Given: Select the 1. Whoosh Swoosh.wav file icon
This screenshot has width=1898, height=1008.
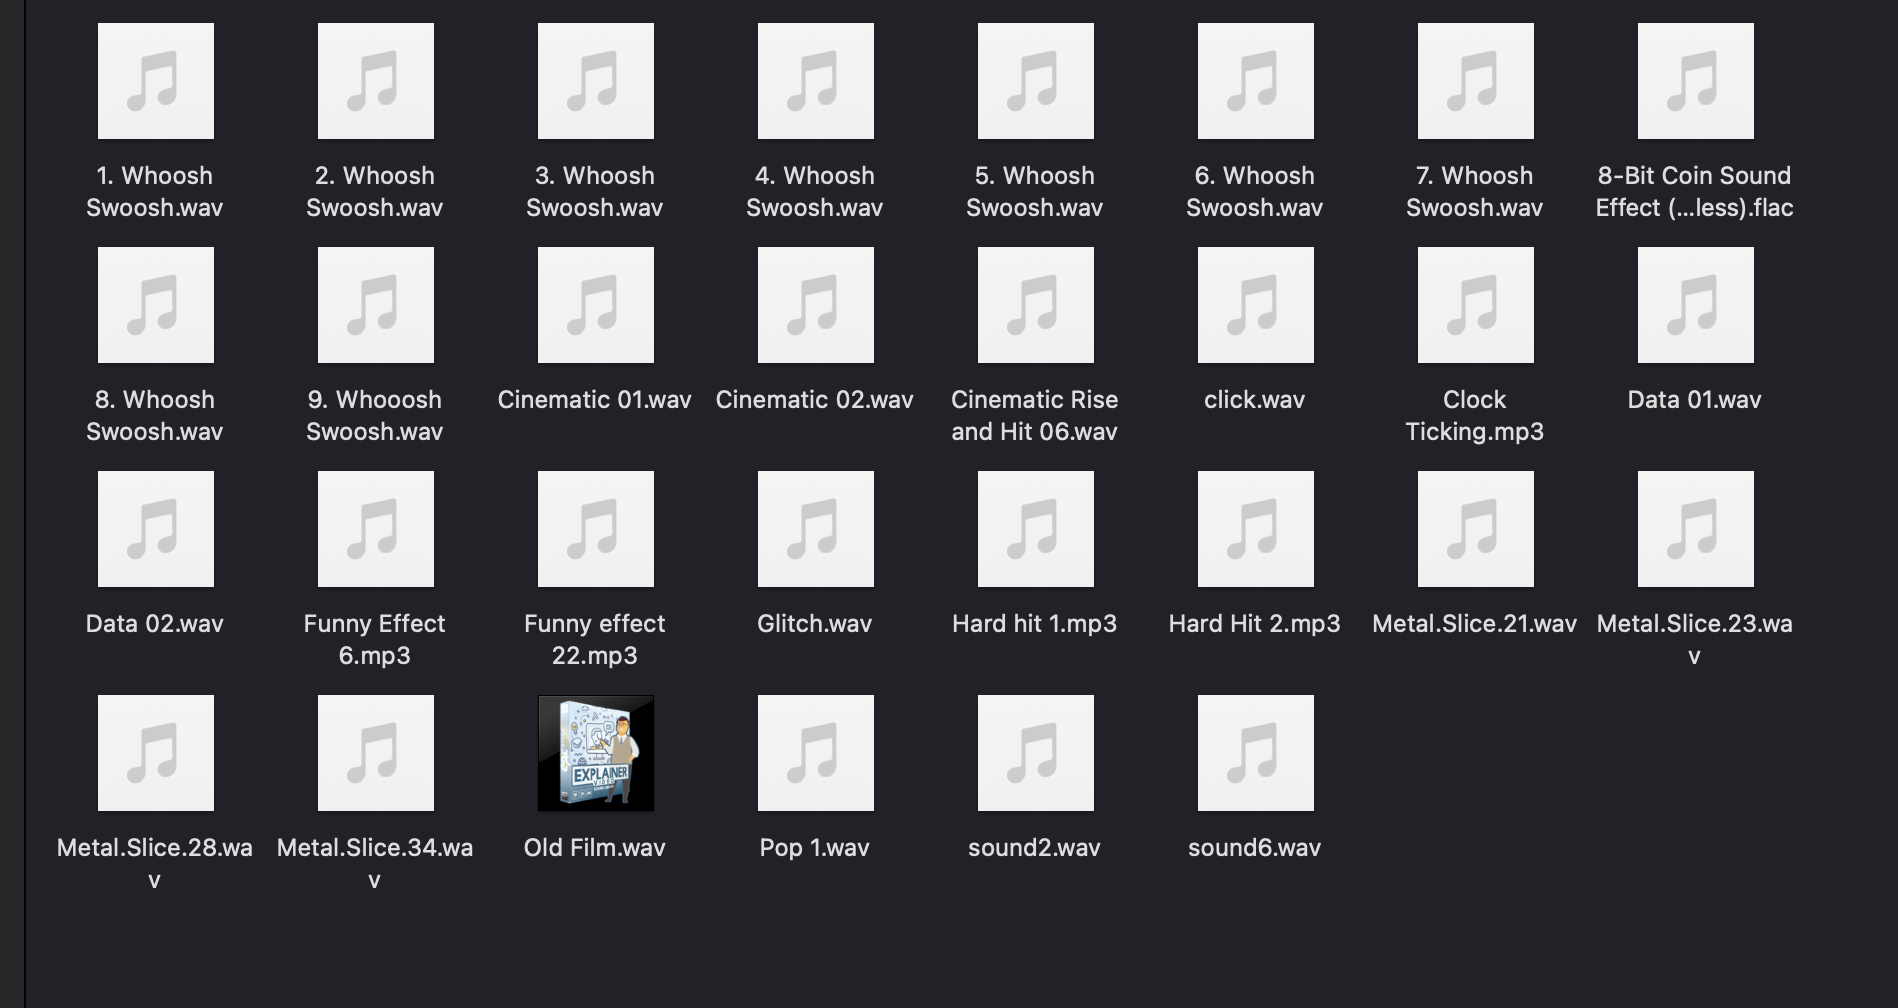Looking at the screenshot, I should coord(155,81).
